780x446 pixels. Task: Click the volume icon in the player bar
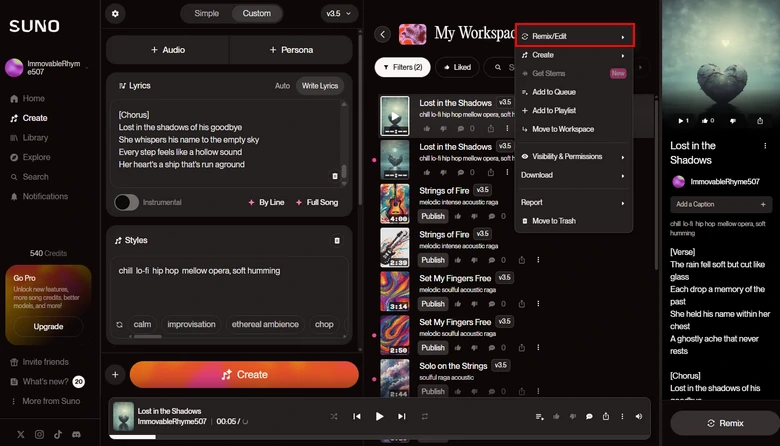click(x=639, y=416)
